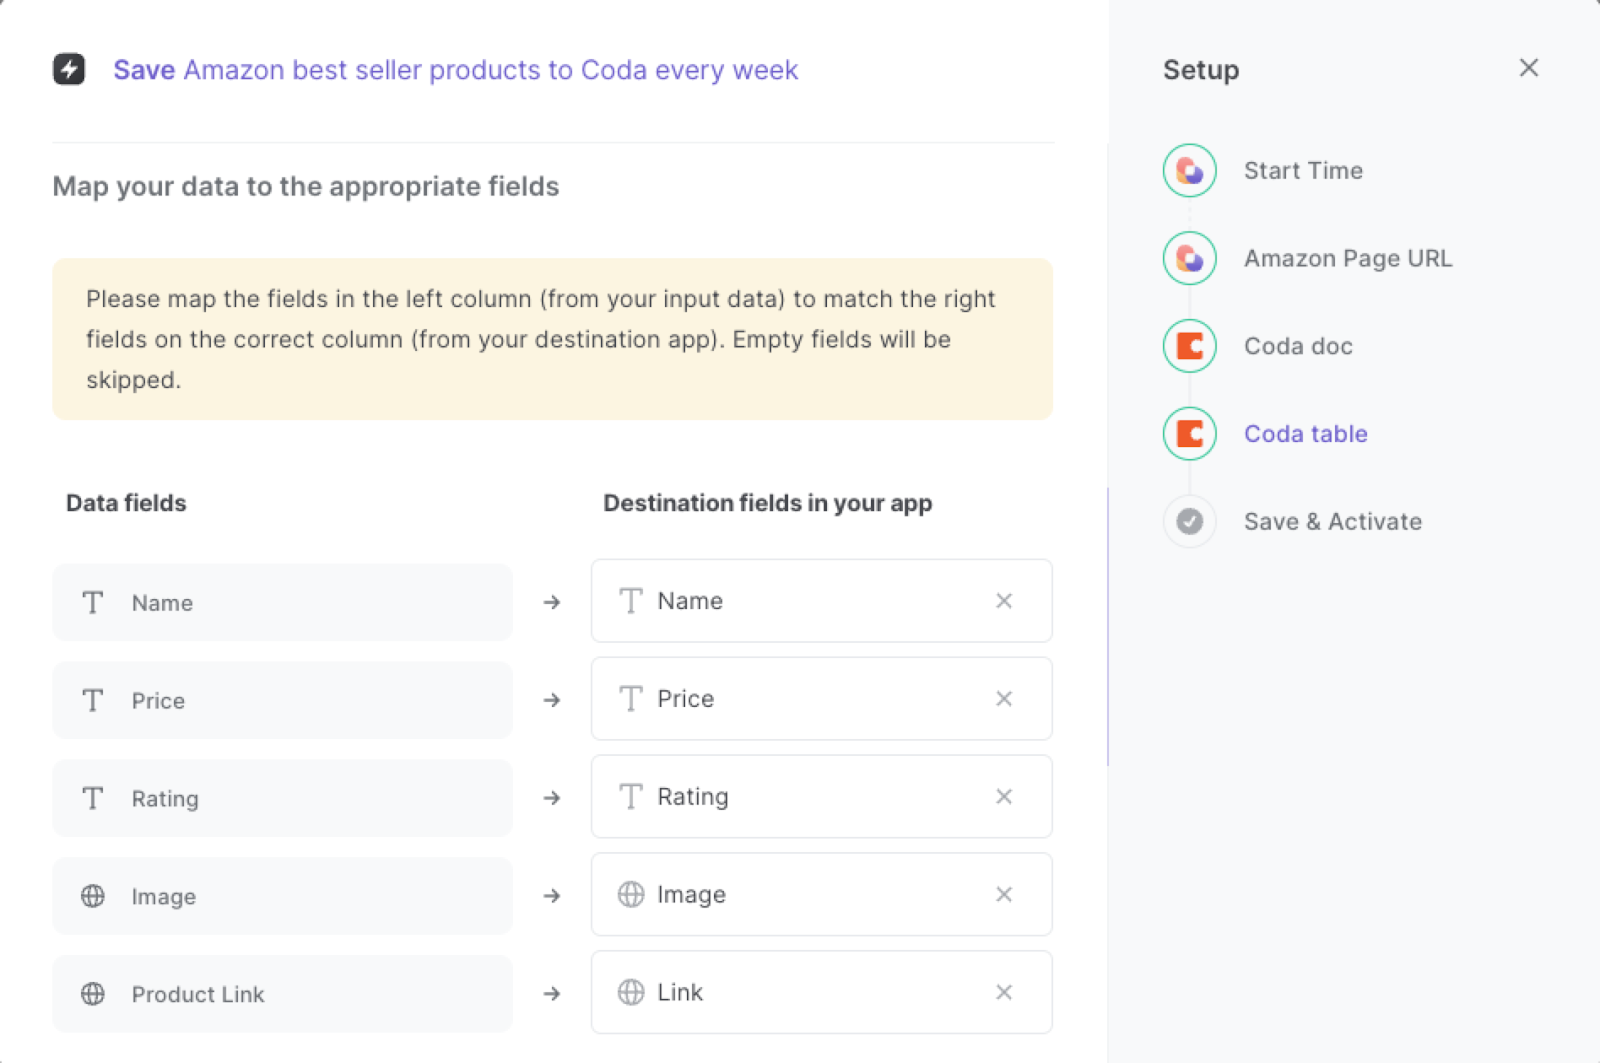Viewport: 1600px width, 1063px height.
Task: Click 'Destination fields in your app' heading
Action: tap(768, 503)
